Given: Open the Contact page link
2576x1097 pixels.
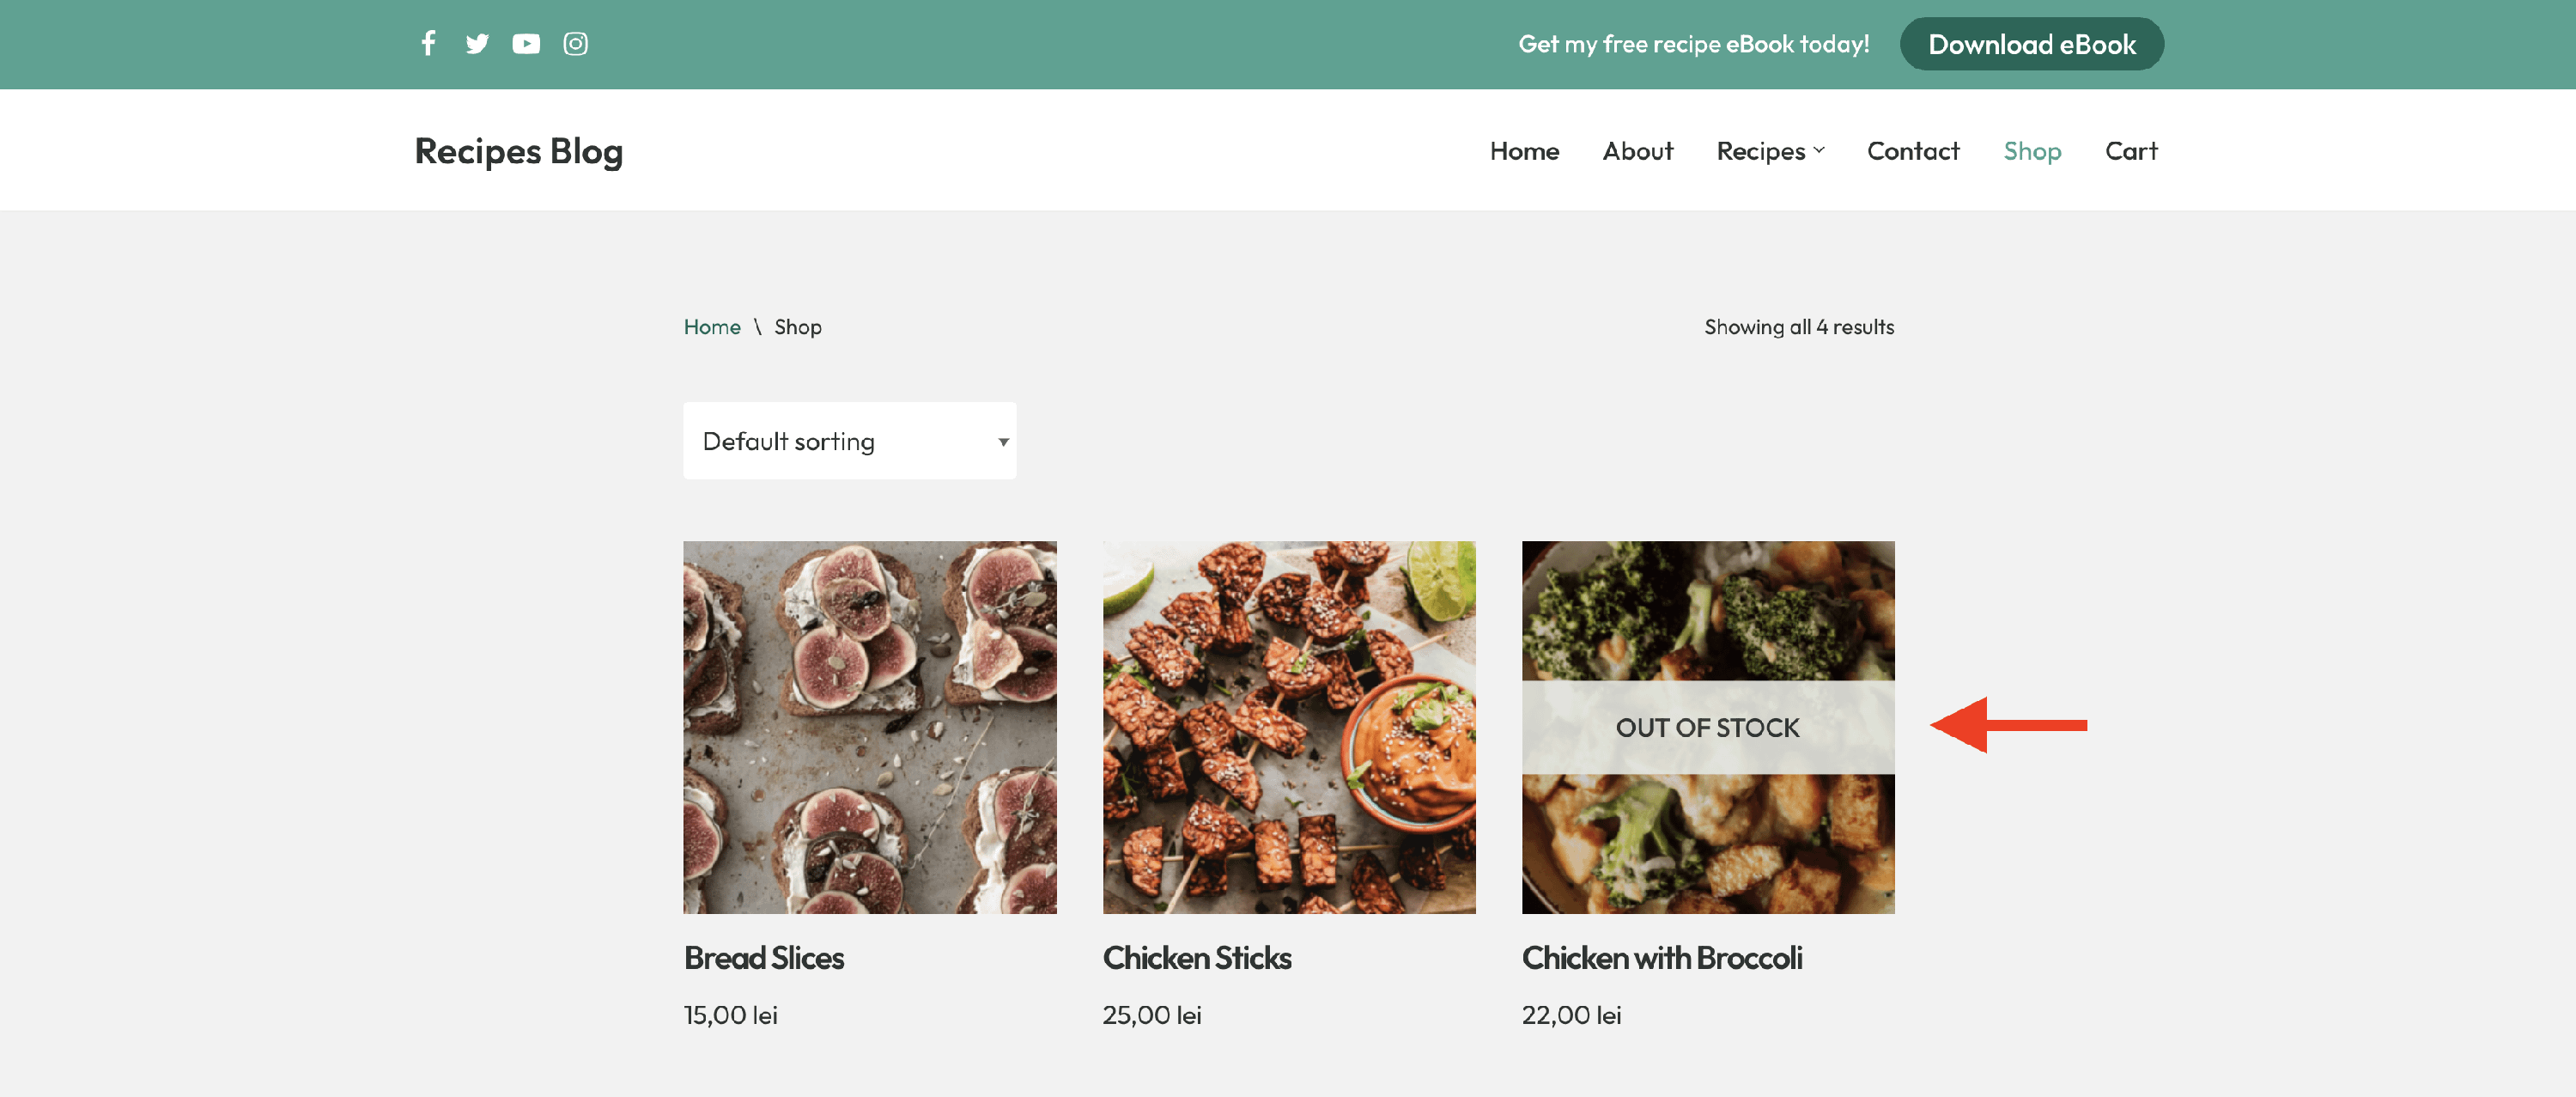Looking at the screenshot, I should click(1913, 151).
